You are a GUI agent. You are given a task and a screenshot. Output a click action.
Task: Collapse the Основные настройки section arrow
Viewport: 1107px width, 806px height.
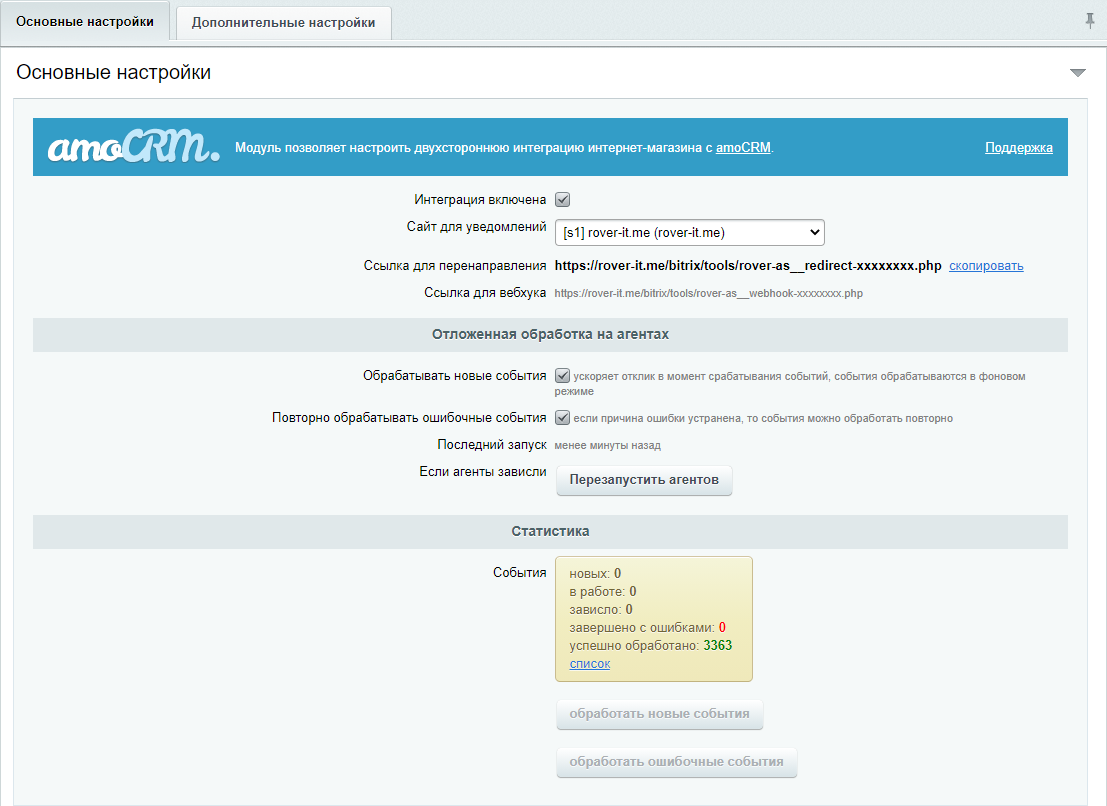coord(1077,73)
